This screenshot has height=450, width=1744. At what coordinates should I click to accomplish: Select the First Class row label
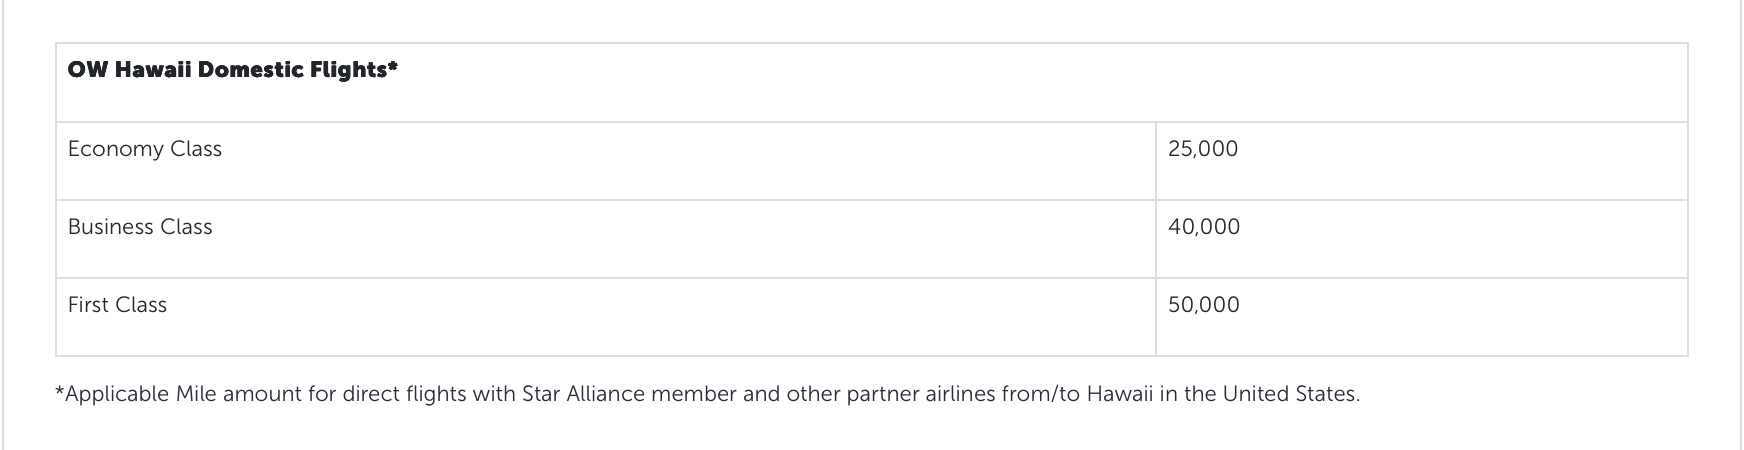click(117, 305)
